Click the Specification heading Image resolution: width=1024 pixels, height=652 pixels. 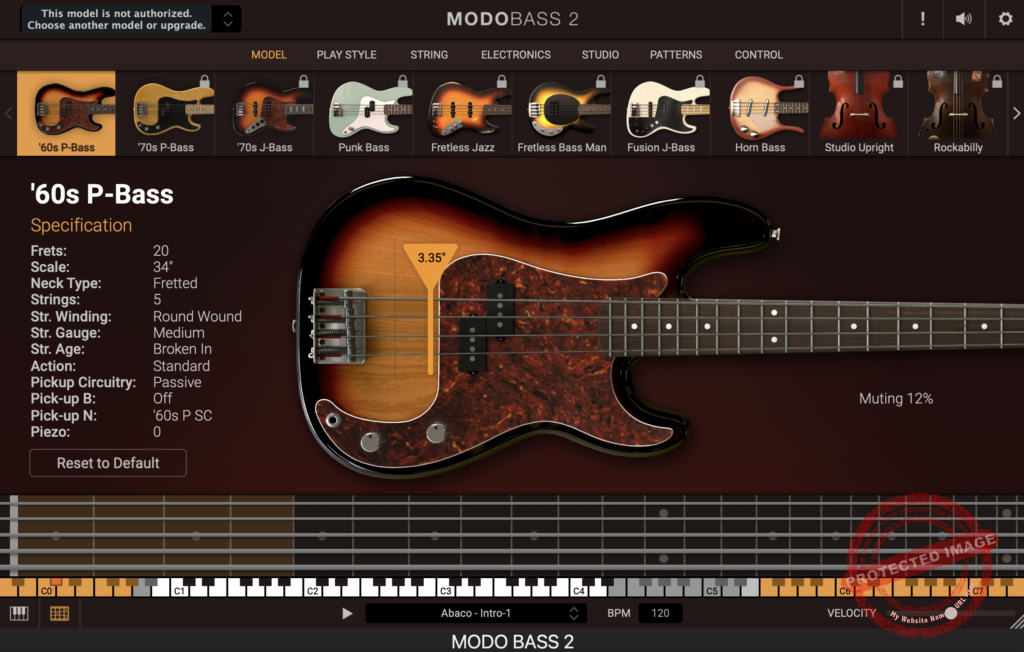(x=81, y=225)
